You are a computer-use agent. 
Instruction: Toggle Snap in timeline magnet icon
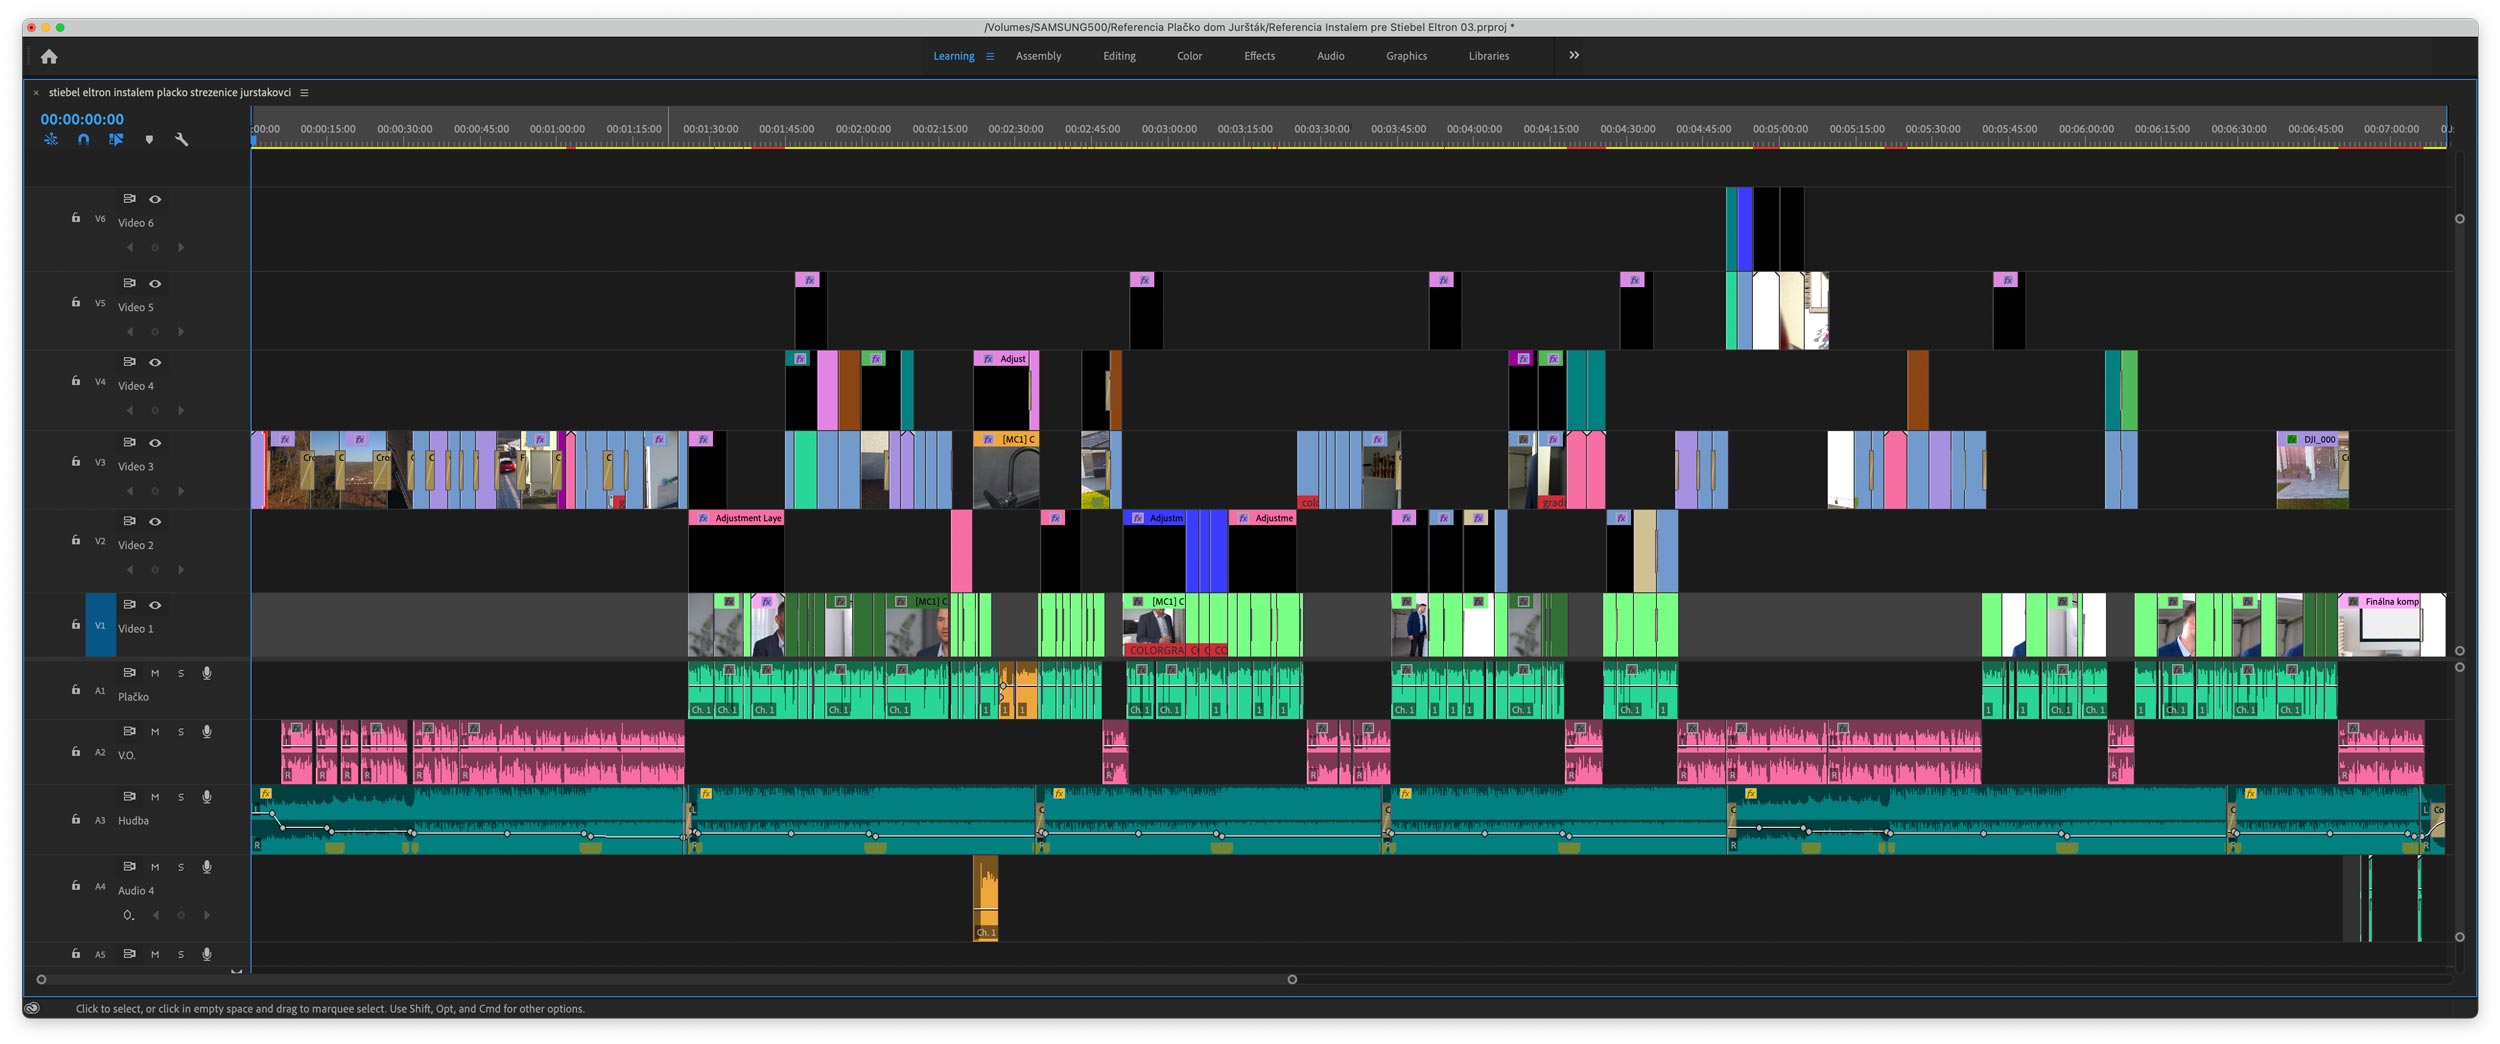[84, 140]
